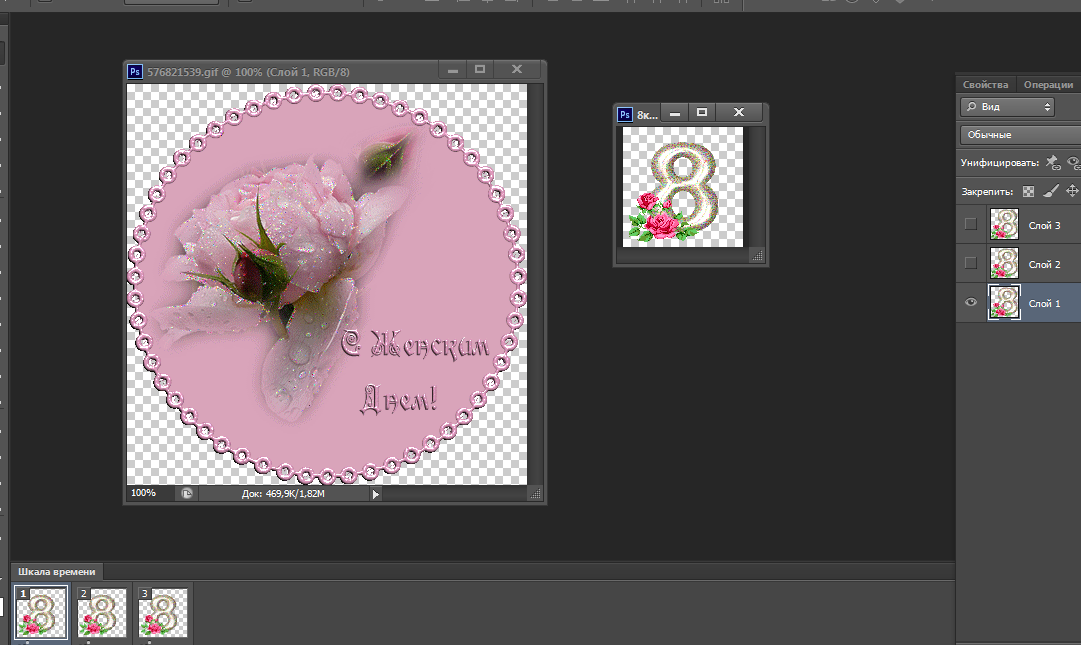Open the Обычные blend mode dropdown

[1020, 134]
